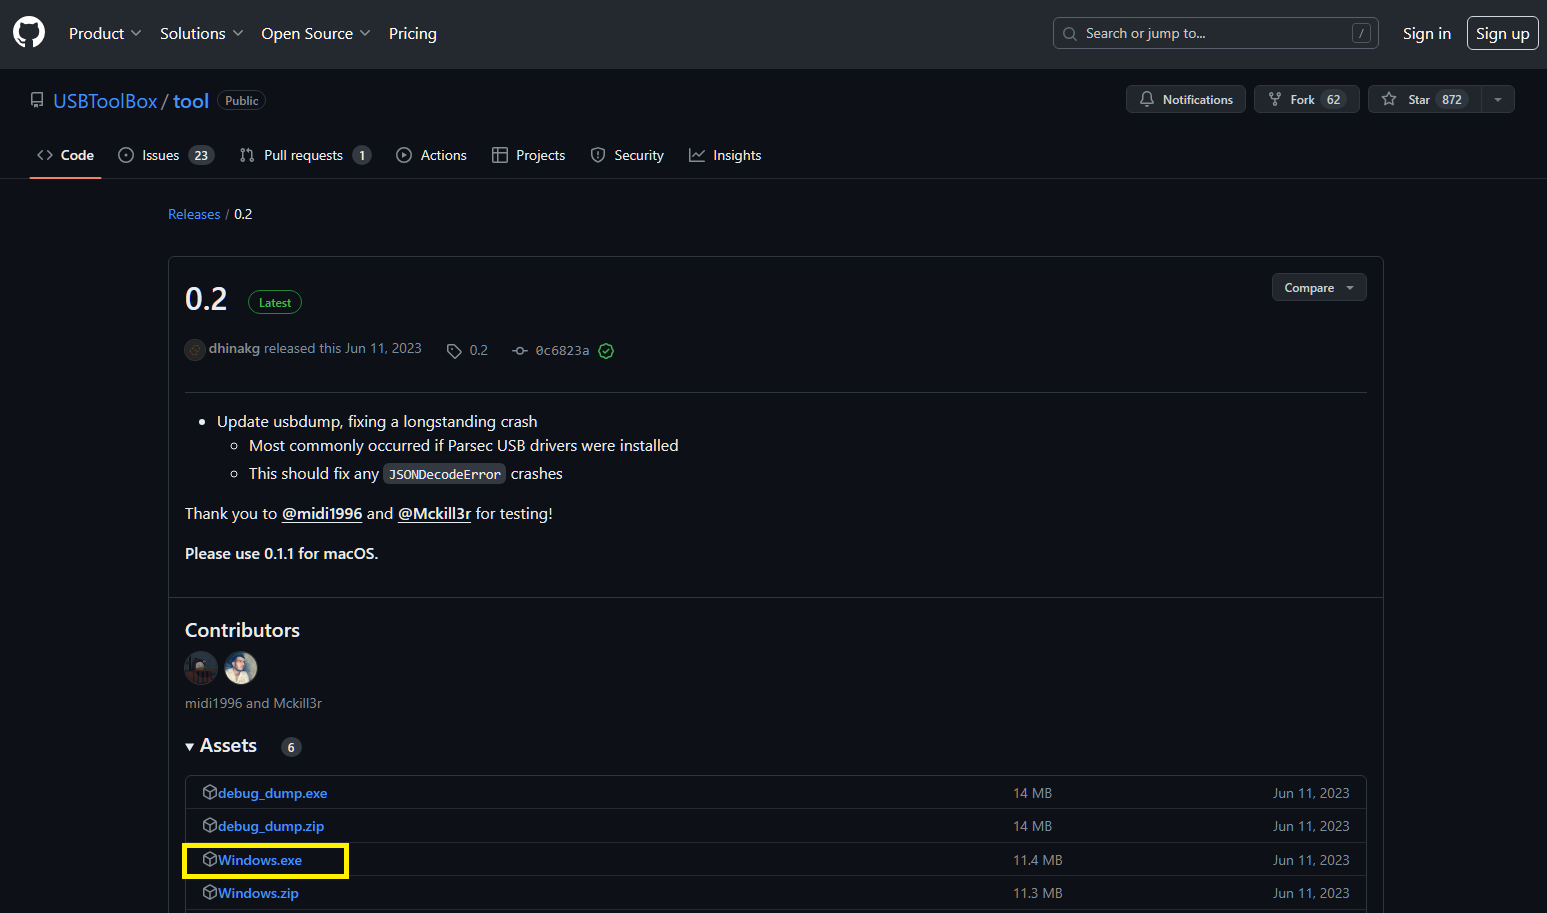Collapse the Assets section
The image size is (1547, 913).
[221, 746]
